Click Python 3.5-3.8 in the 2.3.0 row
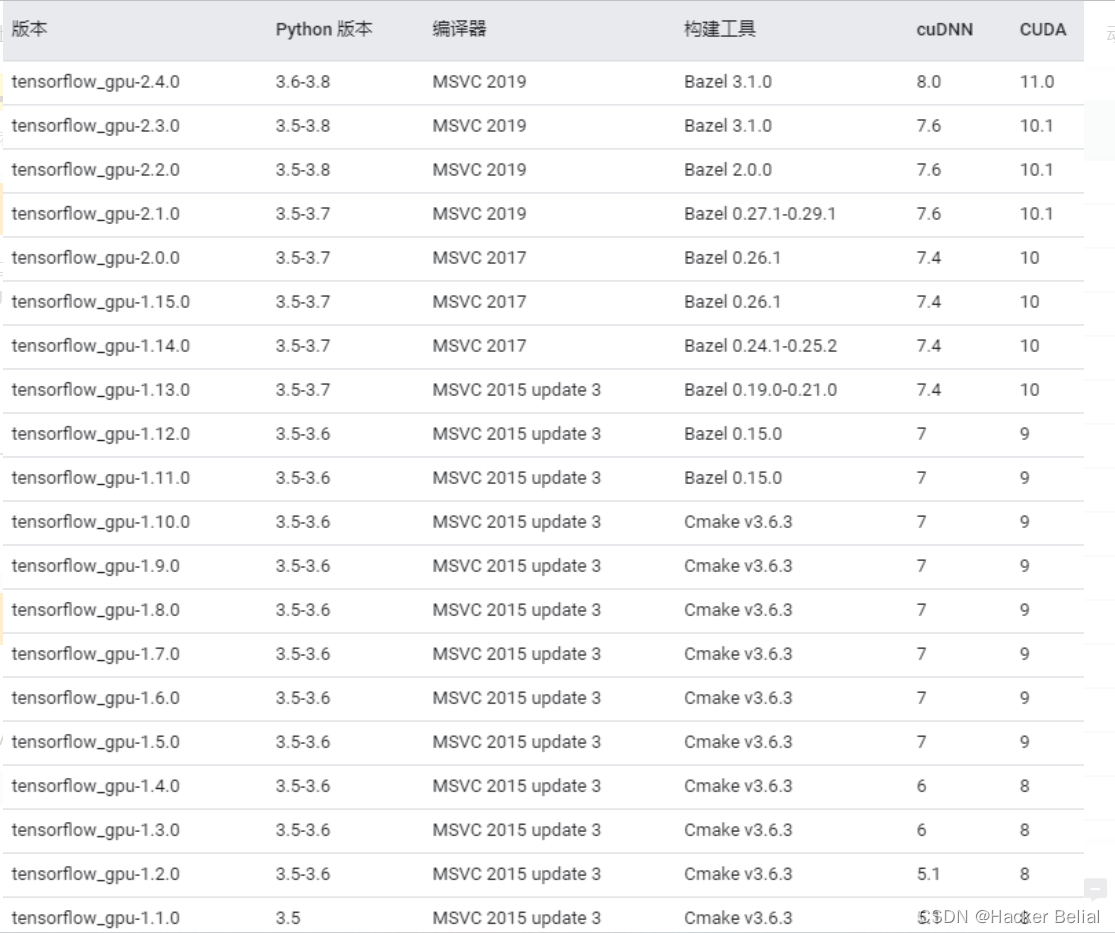 coord(303,126)
